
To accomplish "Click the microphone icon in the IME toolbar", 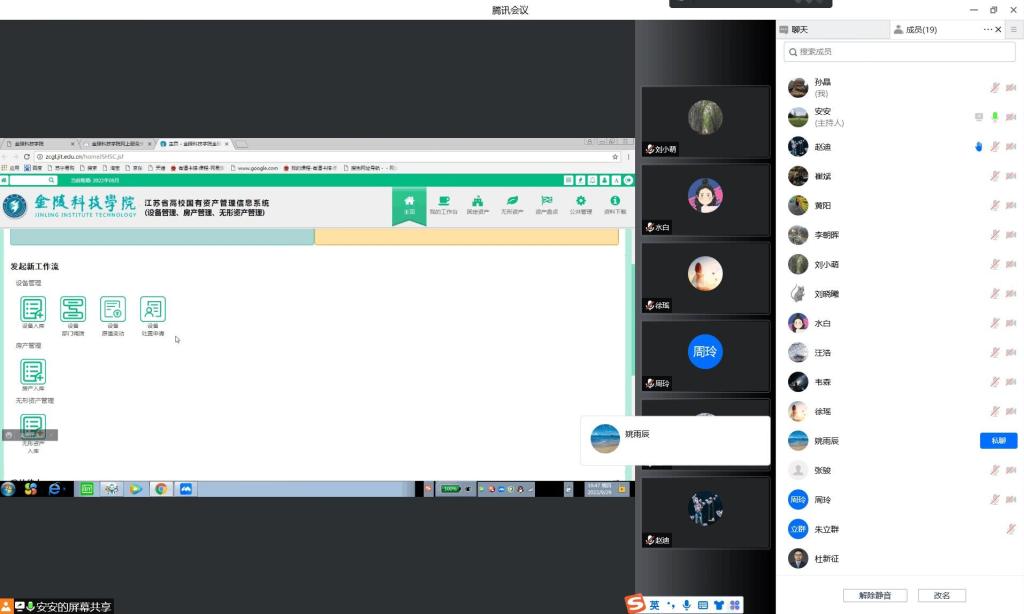I will [687, 605].
